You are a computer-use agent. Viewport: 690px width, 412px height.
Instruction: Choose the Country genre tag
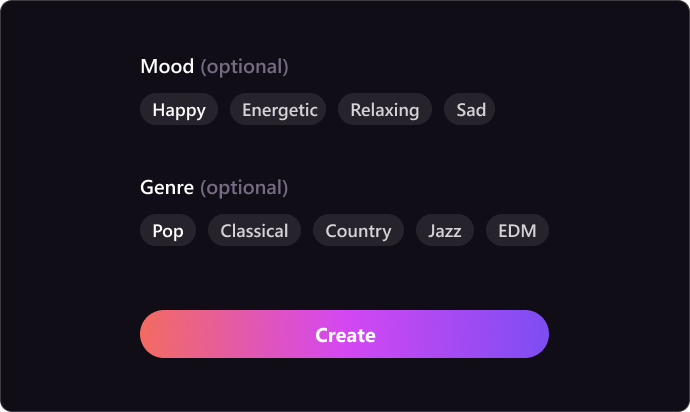pos(358,231)
